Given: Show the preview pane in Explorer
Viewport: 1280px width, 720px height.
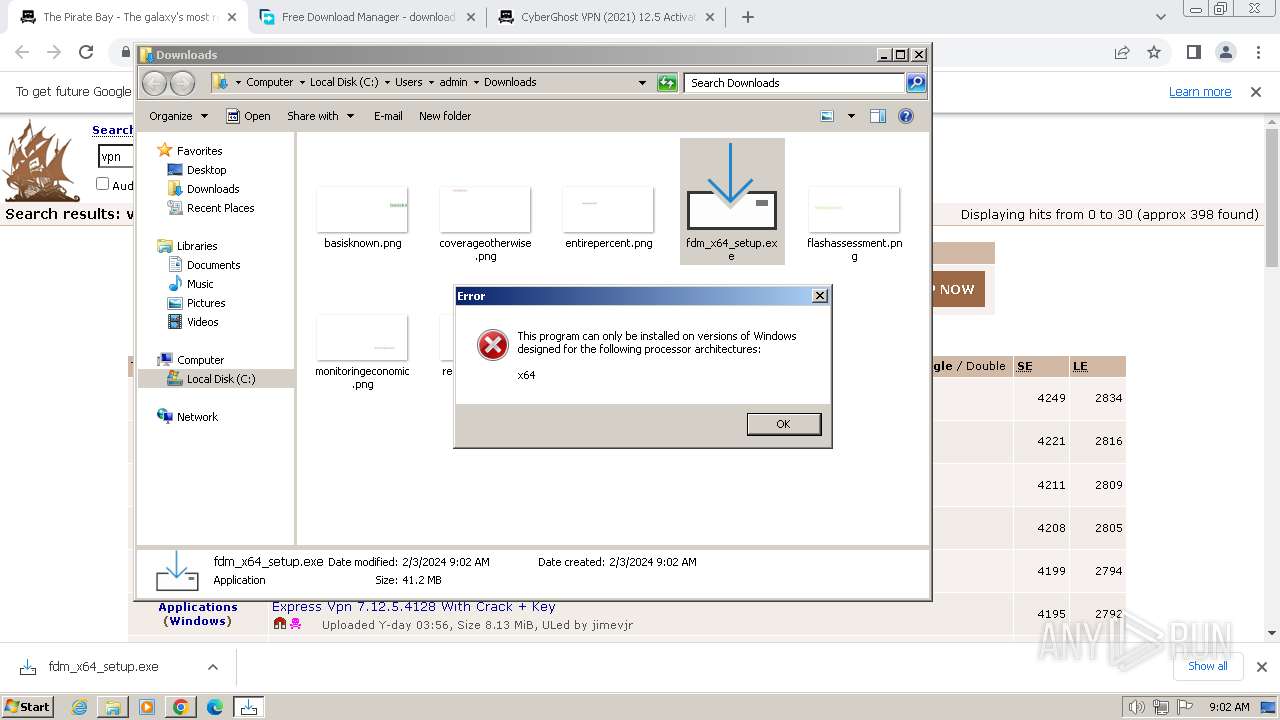Looking at the screenshot, I should click(x=878, y=116).
